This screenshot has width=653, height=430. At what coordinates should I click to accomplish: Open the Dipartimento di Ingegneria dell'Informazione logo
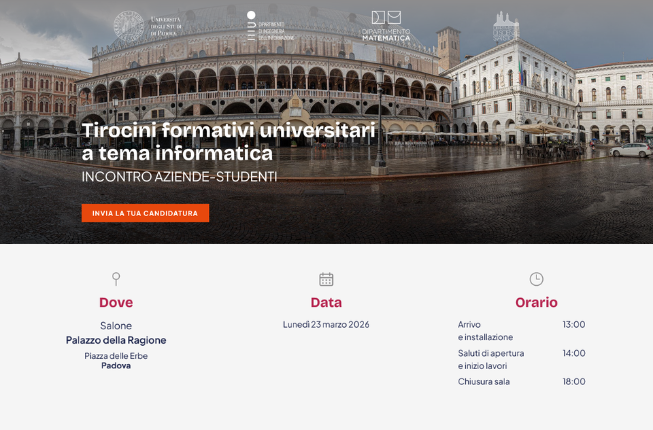pyautogui.click(x=270, y=26)
